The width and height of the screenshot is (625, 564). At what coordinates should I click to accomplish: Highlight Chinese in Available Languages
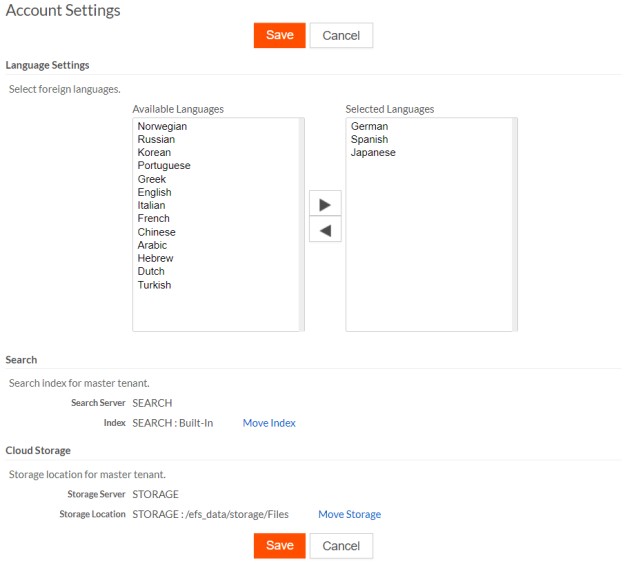point(156,232)
